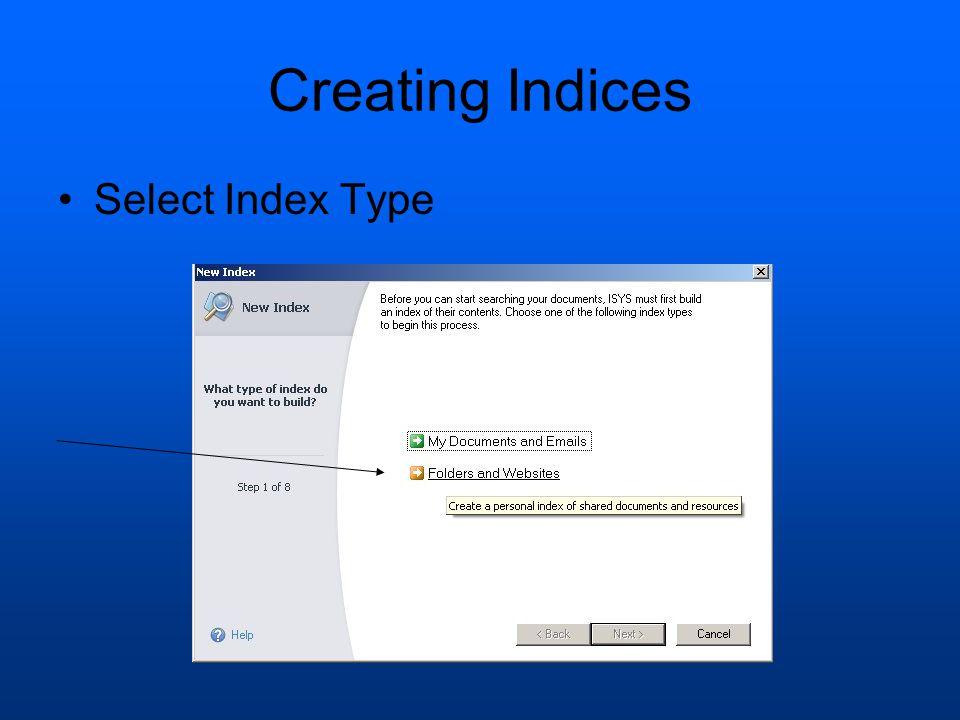Click the blue Help question mark icon

tap(218, 635)
